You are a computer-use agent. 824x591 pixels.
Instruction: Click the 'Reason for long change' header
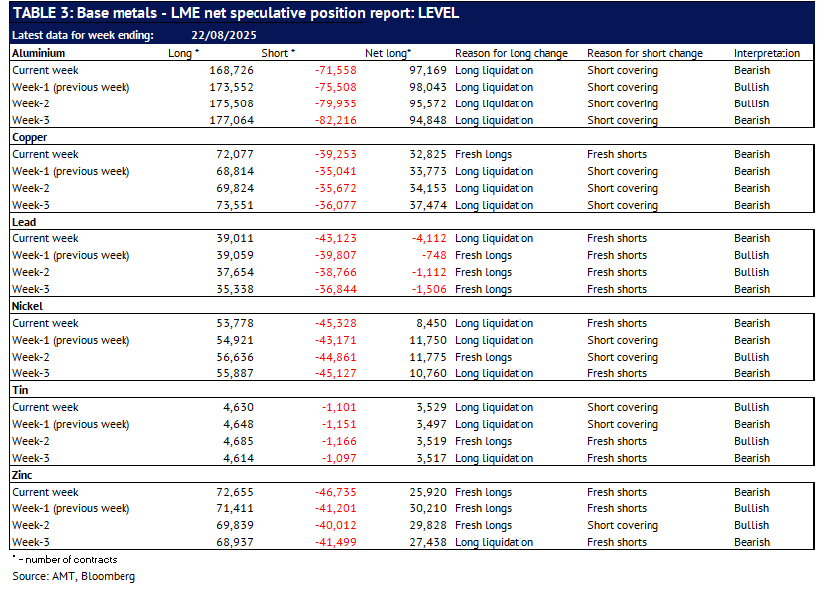[x=511, y=53]
